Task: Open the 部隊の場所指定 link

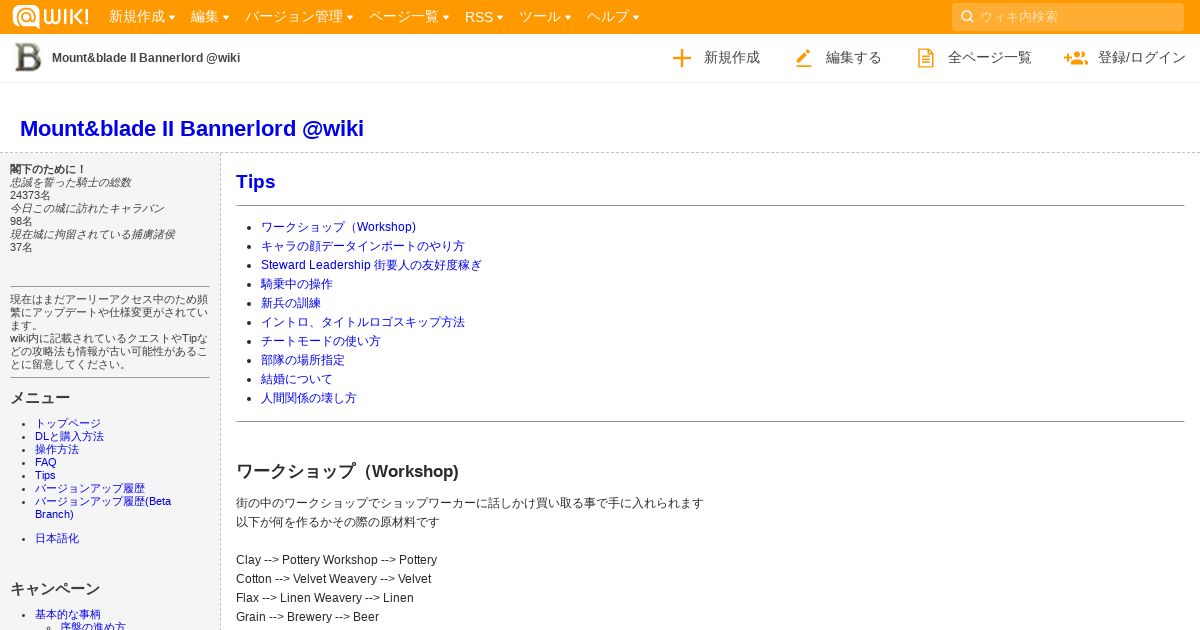Action: point(303,360)
